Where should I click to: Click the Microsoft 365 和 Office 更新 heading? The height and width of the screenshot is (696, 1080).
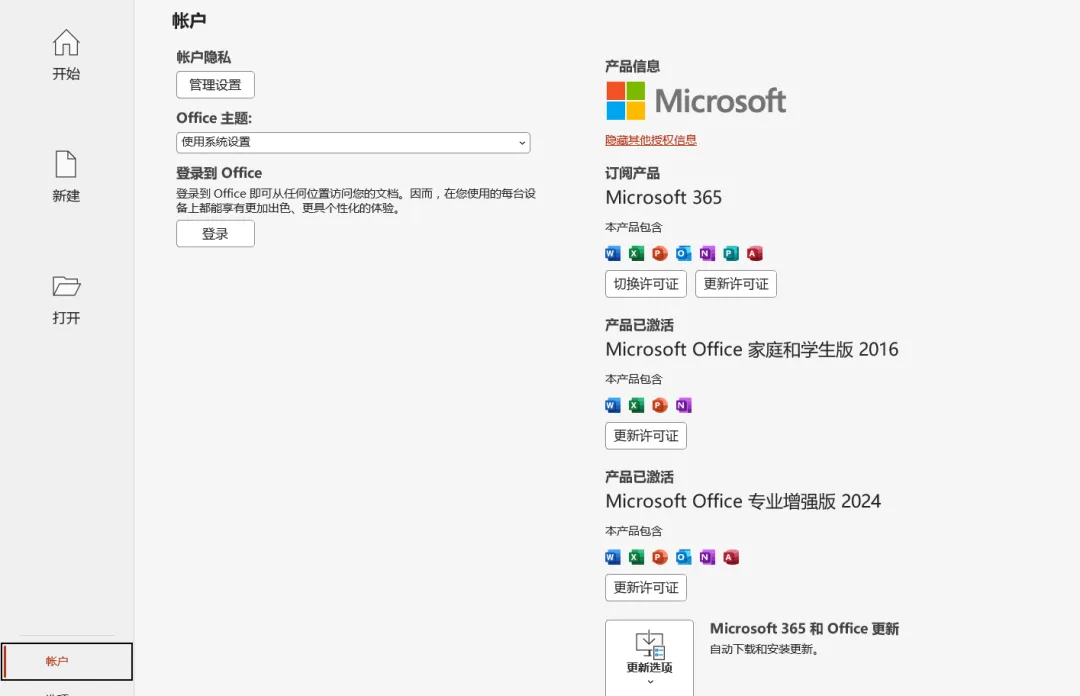click(804, 628)
